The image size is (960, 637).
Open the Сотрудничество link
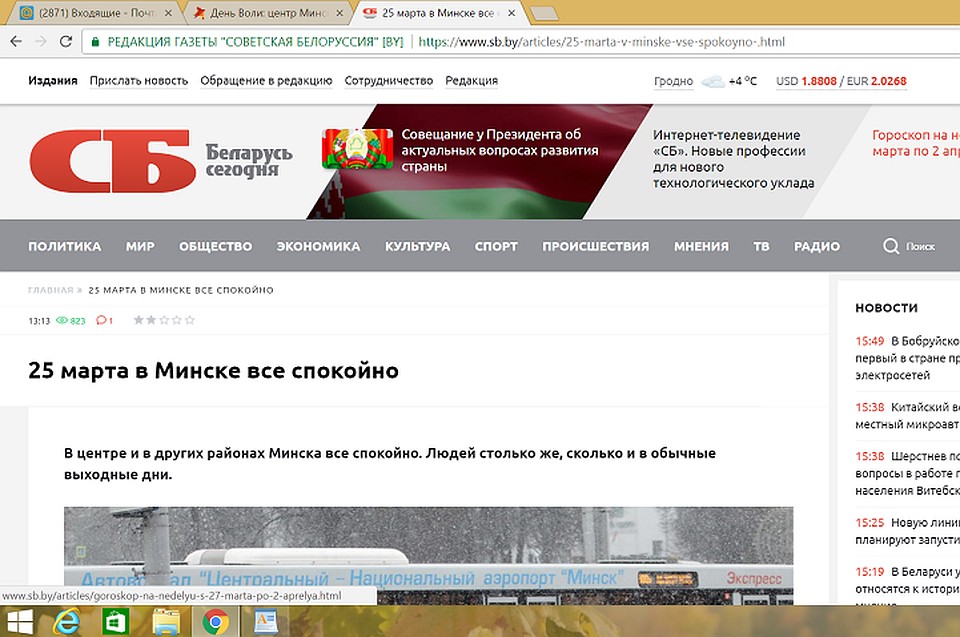click(389, 81)
